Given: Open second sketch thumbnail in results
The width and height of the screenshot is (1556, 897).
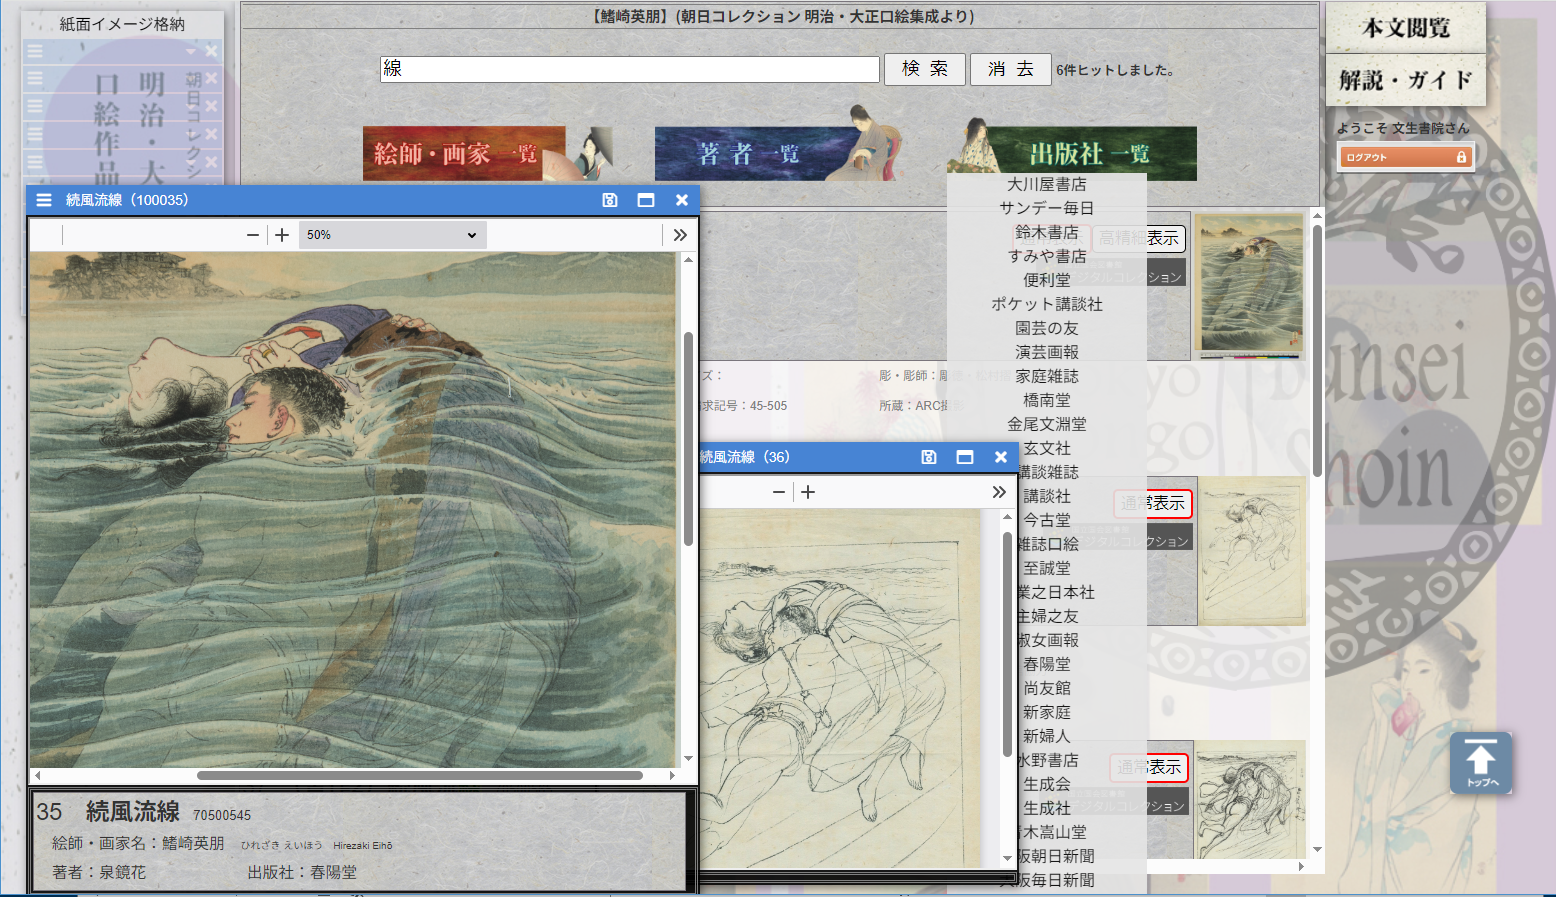Looking at the screenshot, I should (x=1252, y=551).
